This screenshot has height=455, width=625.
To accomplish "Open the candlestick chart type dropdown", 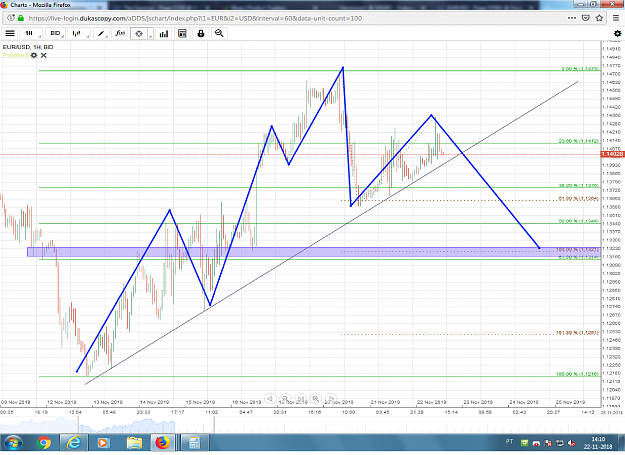I will tap(79, 33).
